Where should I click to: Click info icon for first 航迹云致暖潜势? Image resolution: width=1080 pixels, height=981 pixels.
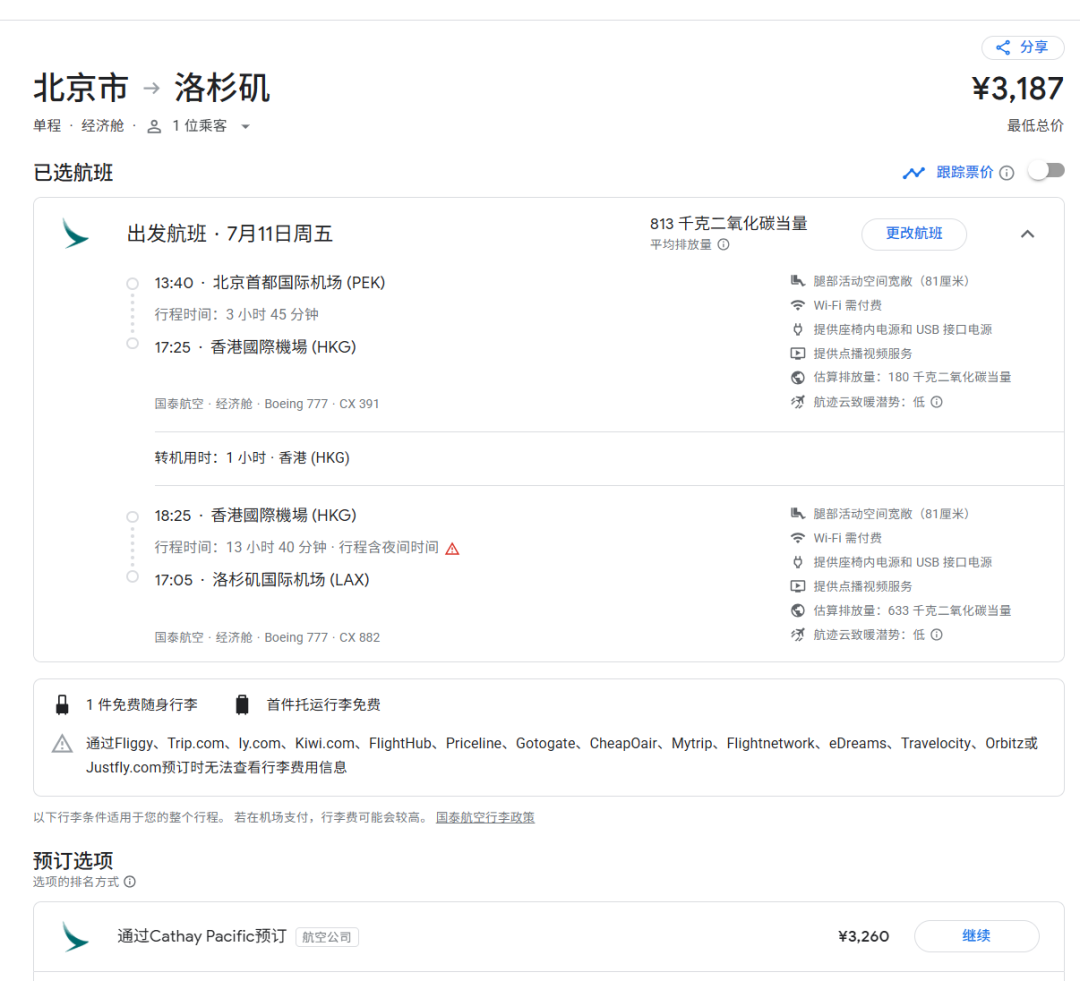936,402
